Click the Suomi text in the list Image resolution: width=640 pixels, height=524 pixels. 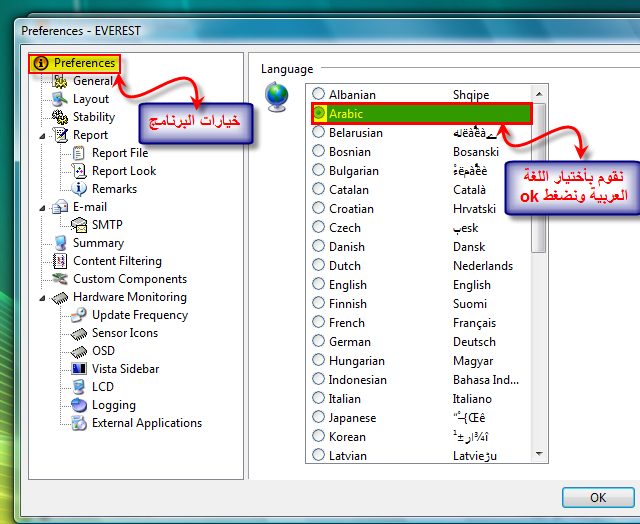pyautogui.click(x=470, y=304)
